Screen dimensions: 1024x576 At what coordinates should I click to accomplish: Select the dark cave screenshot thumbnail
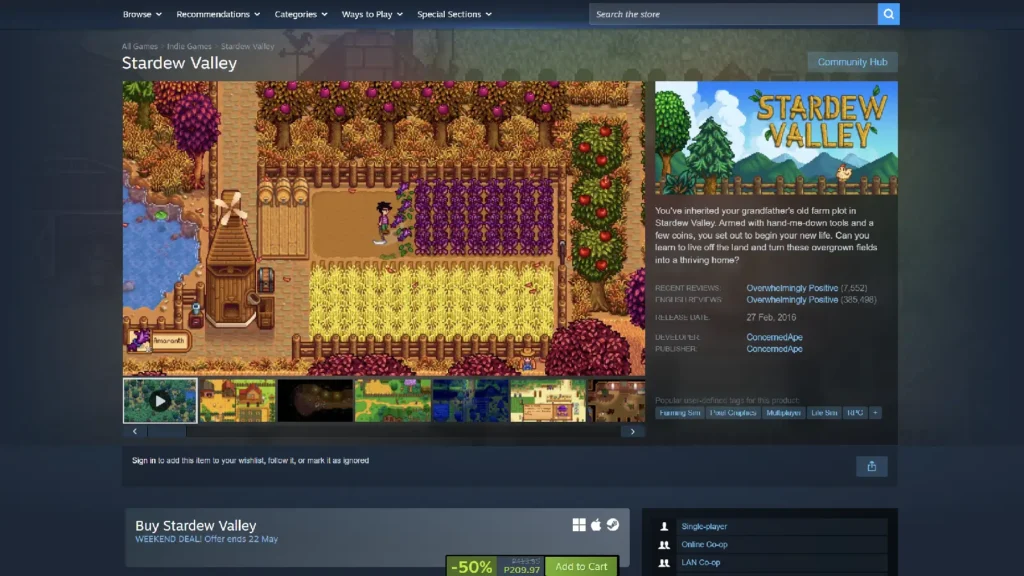[x=315, y=400]
